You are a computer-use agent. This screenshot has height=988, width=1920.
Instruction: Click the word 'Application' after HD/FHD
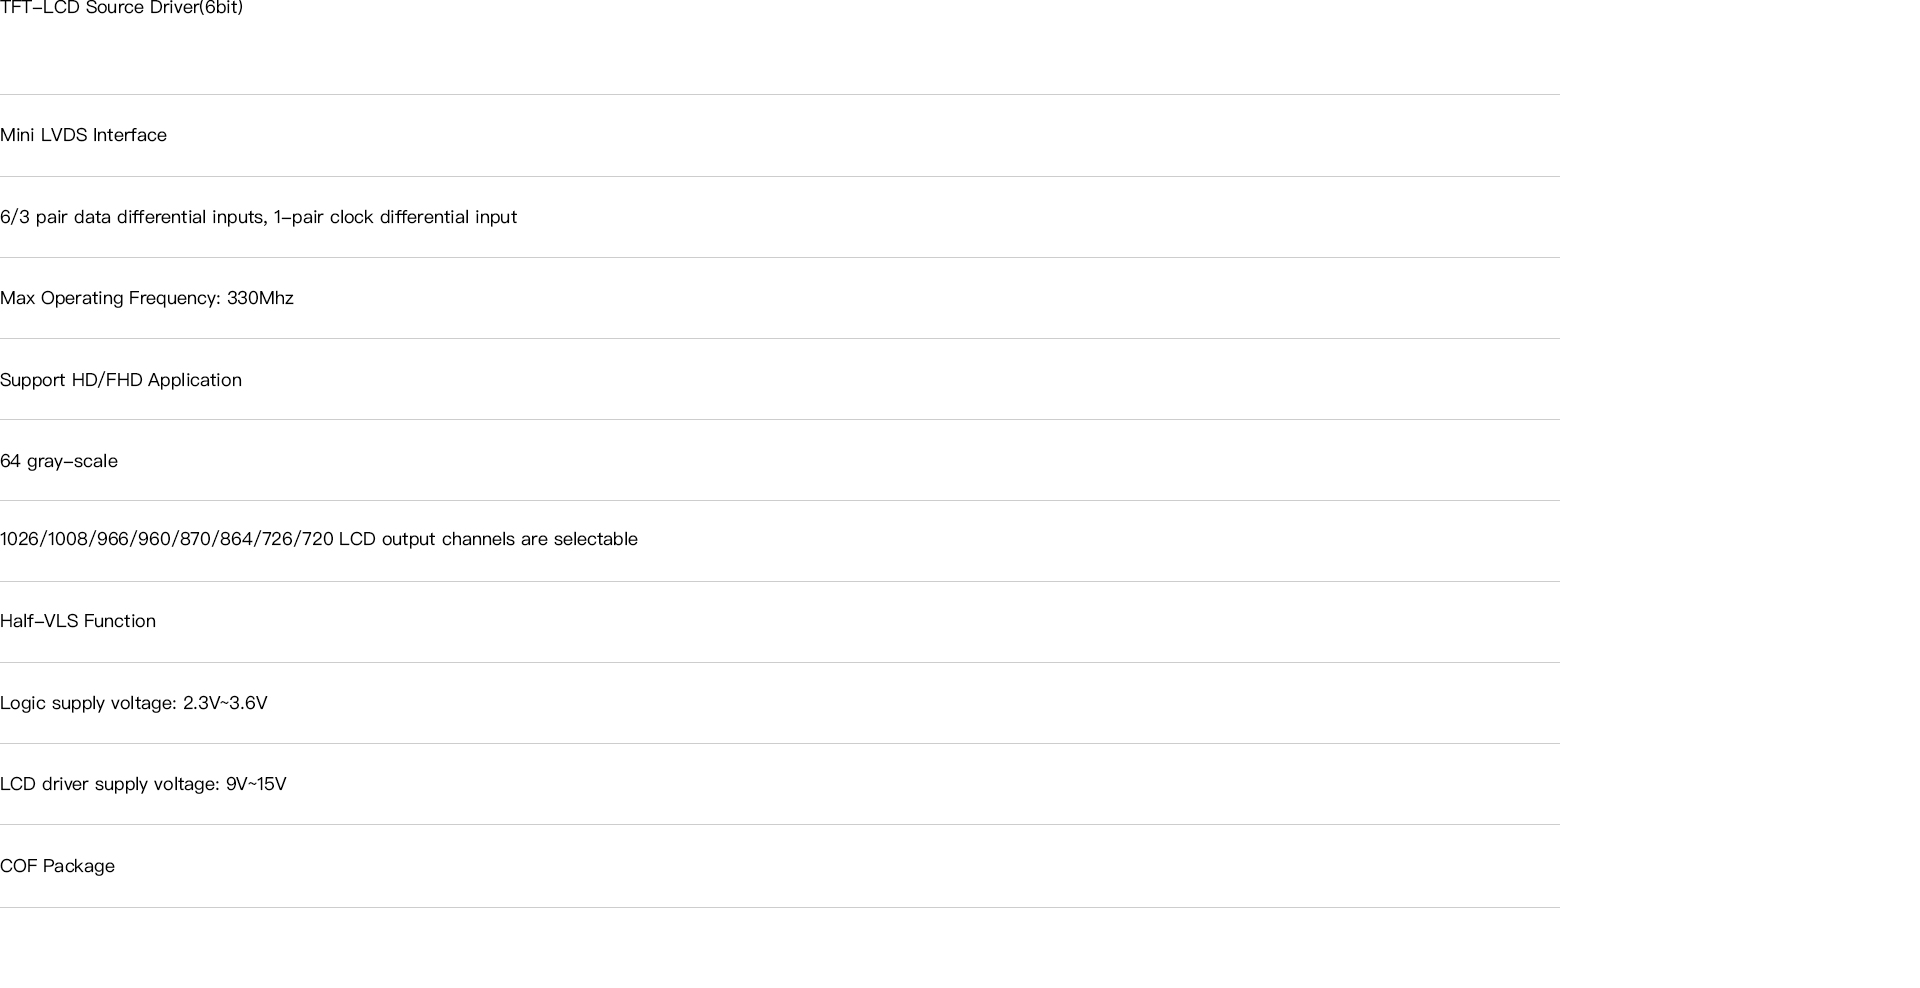[195, 380]
